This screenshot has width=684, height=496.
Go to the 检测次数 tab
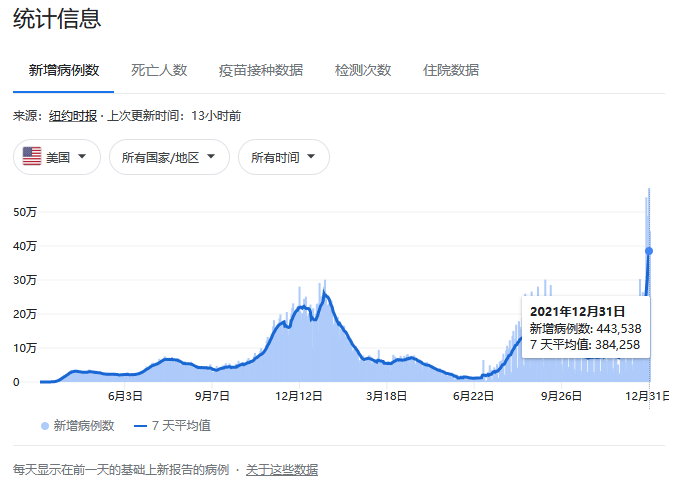(363, 70)
